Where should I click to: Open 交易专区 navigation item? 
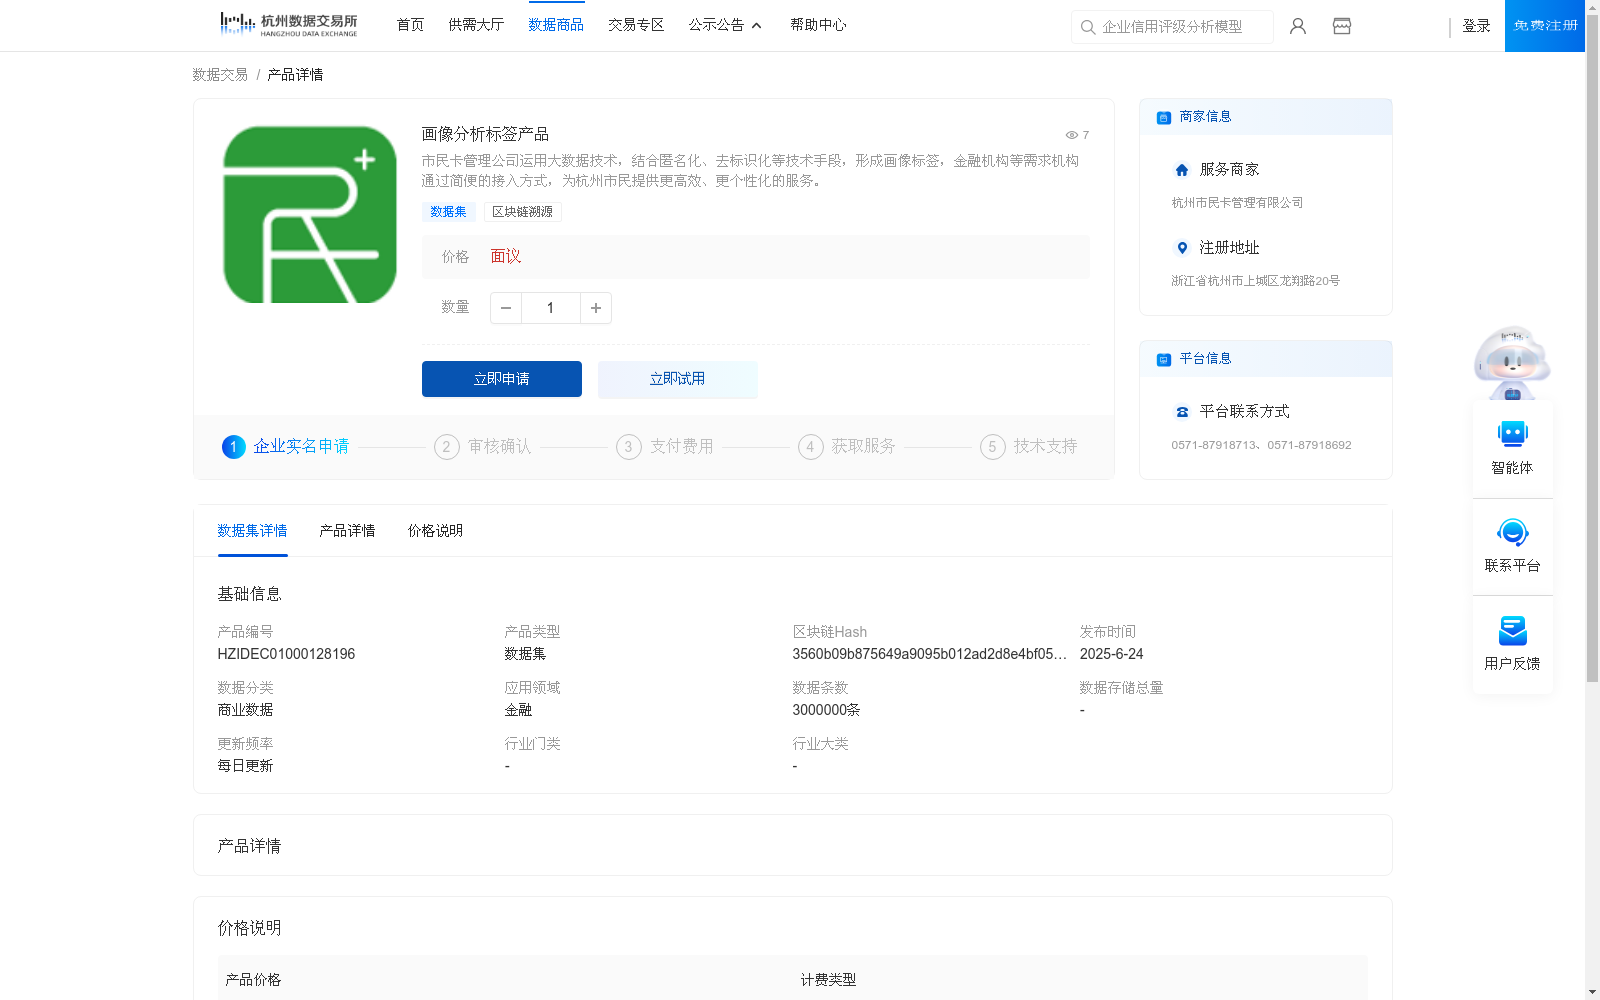(636, 25)
